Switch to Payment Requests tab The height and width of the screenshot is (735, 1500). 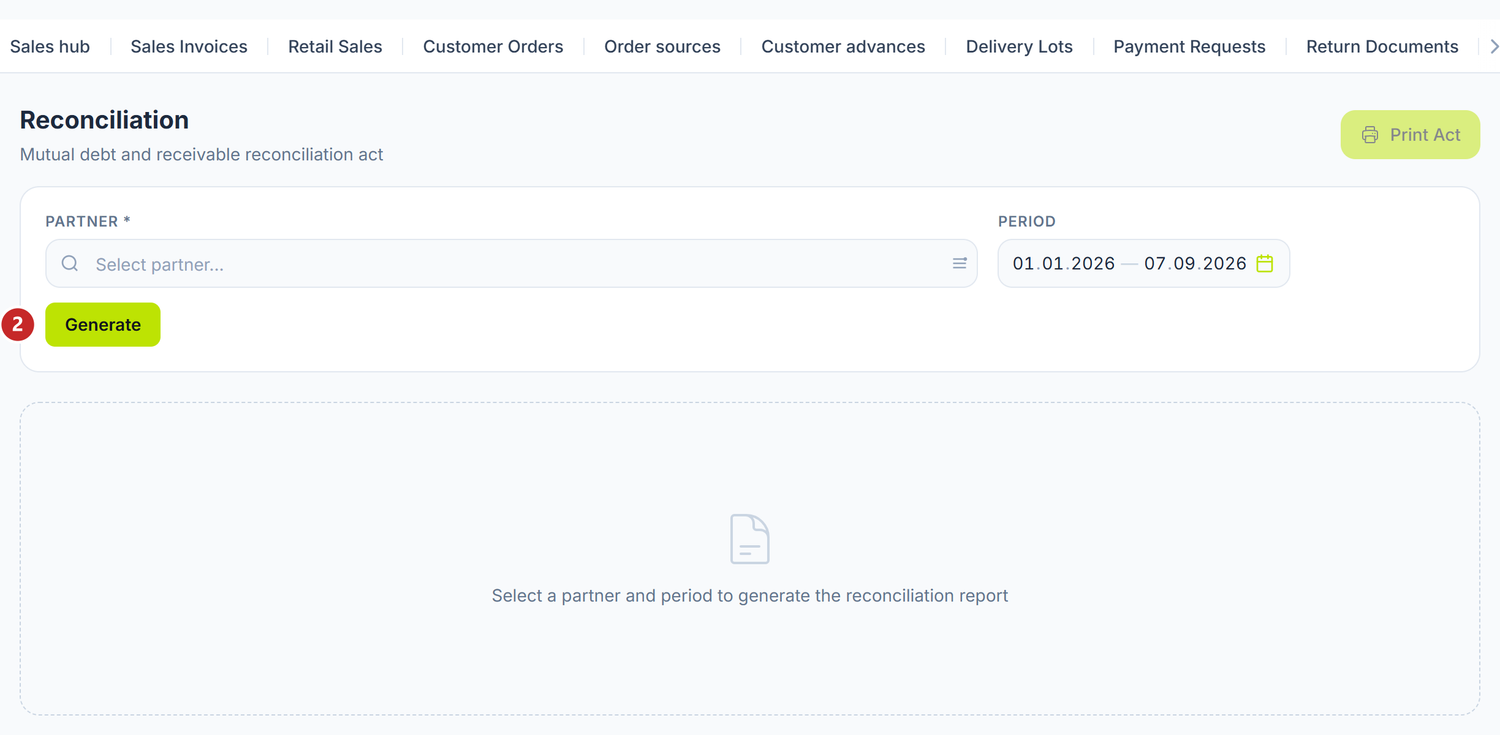click(x=1189, y=47)
